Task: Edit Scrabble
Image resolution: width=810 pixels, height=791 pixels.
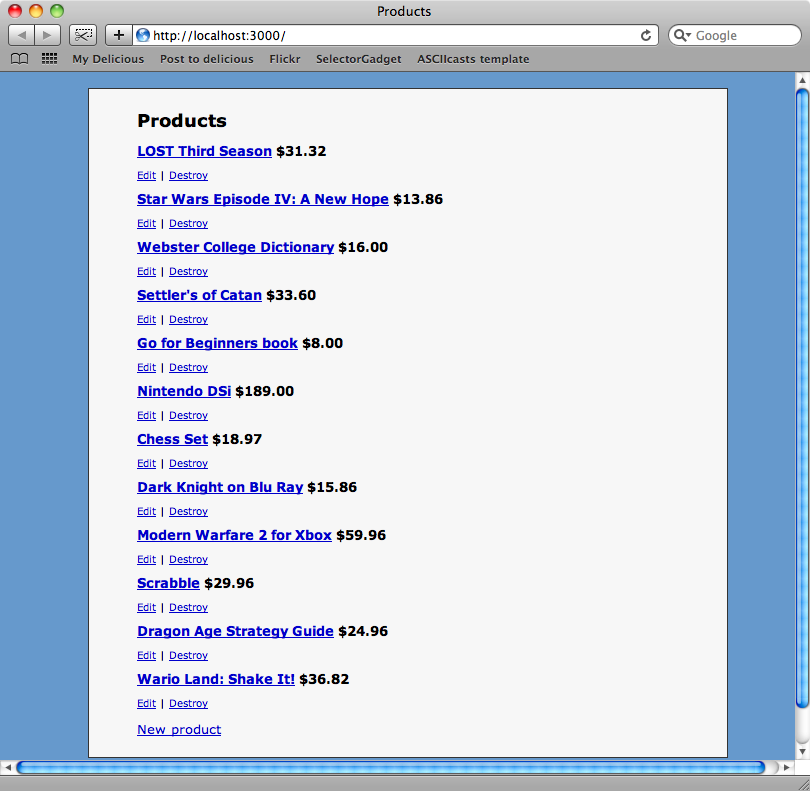Action: [146, 608]
